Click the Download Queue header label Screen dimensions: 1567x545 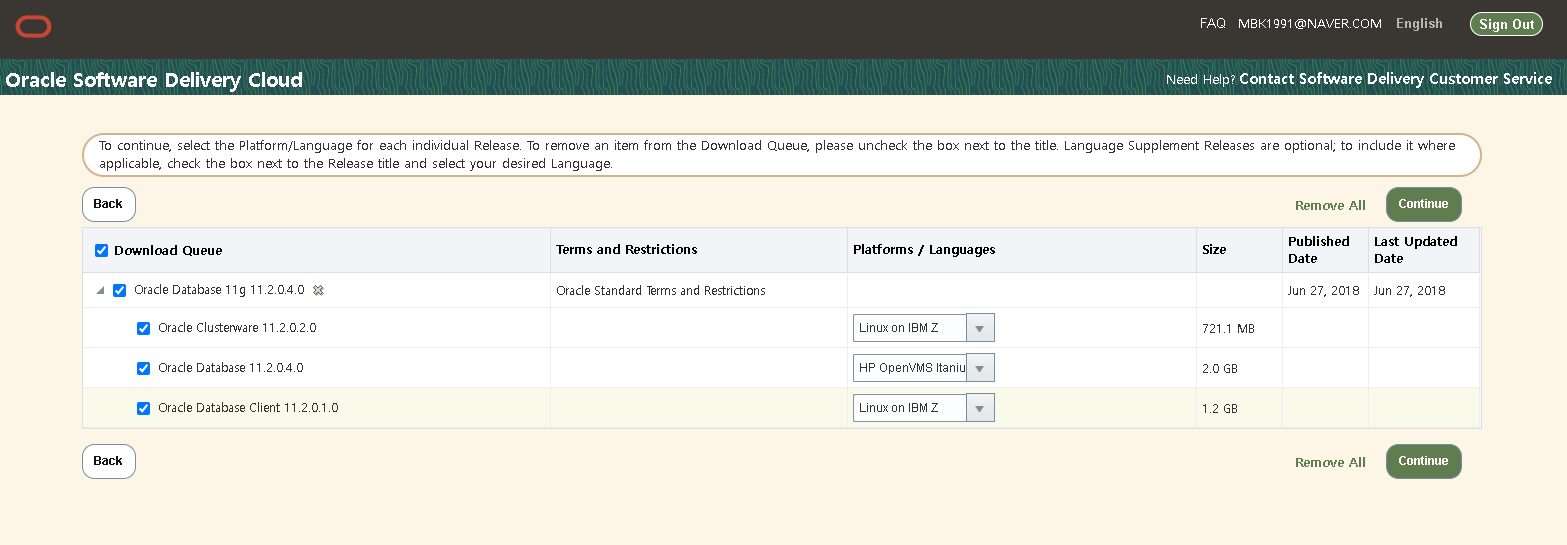click(x=168, y=251)
